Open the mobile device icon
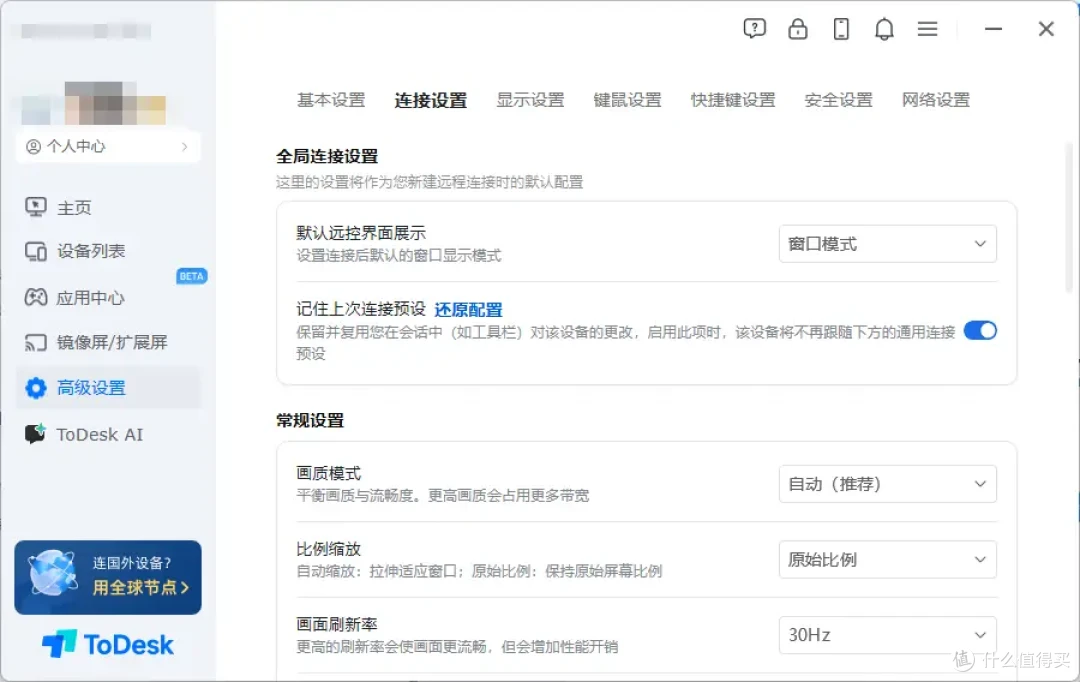1080x682 pixels. 841,29
